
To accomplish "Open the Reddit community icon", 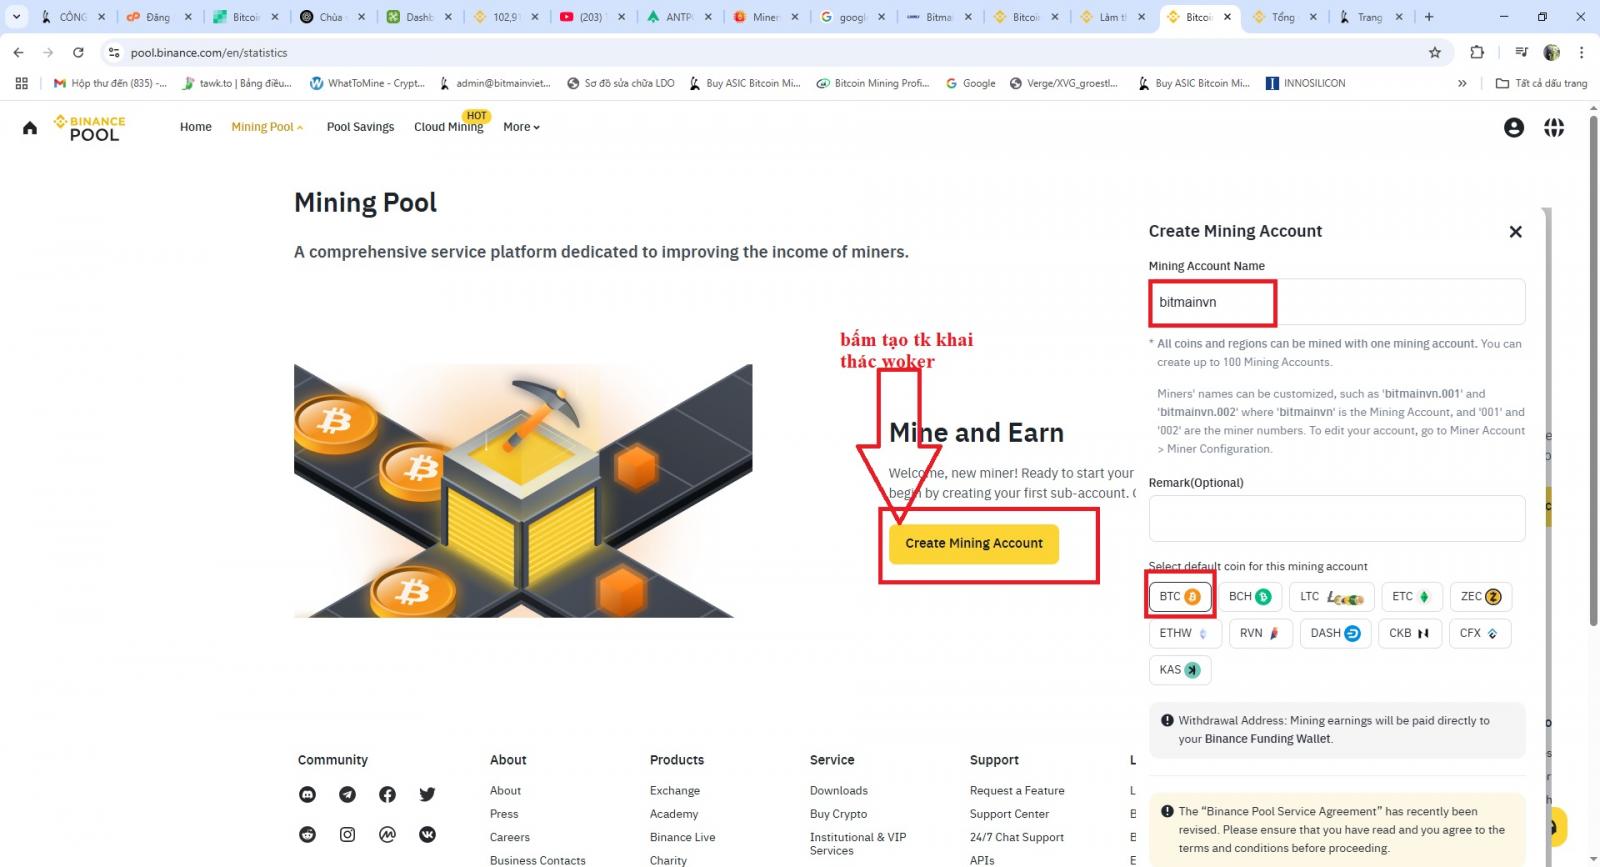I will [x=308, y=834].
